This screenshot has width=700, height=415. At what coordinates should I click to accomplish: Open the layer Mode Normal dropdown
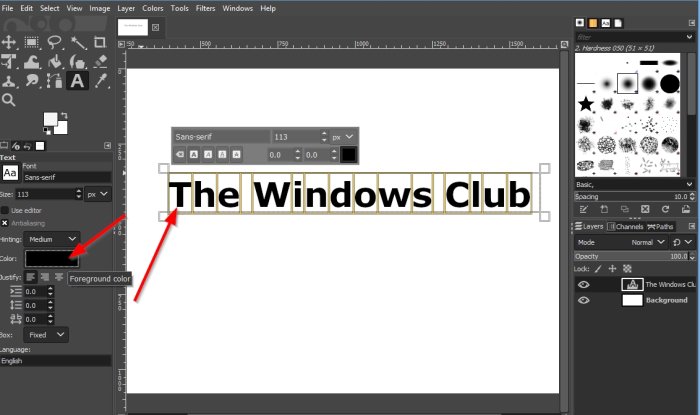621,242
